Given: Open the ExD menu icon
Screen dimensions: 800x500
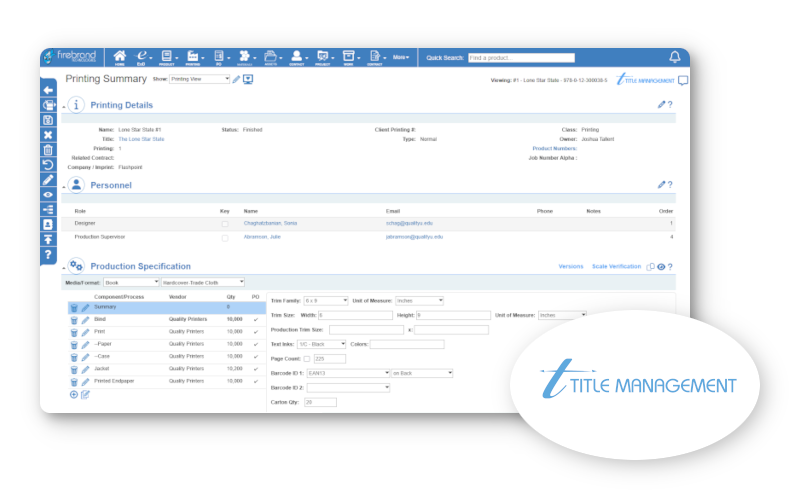Looking at the screenshot, I should pos(142,58).
